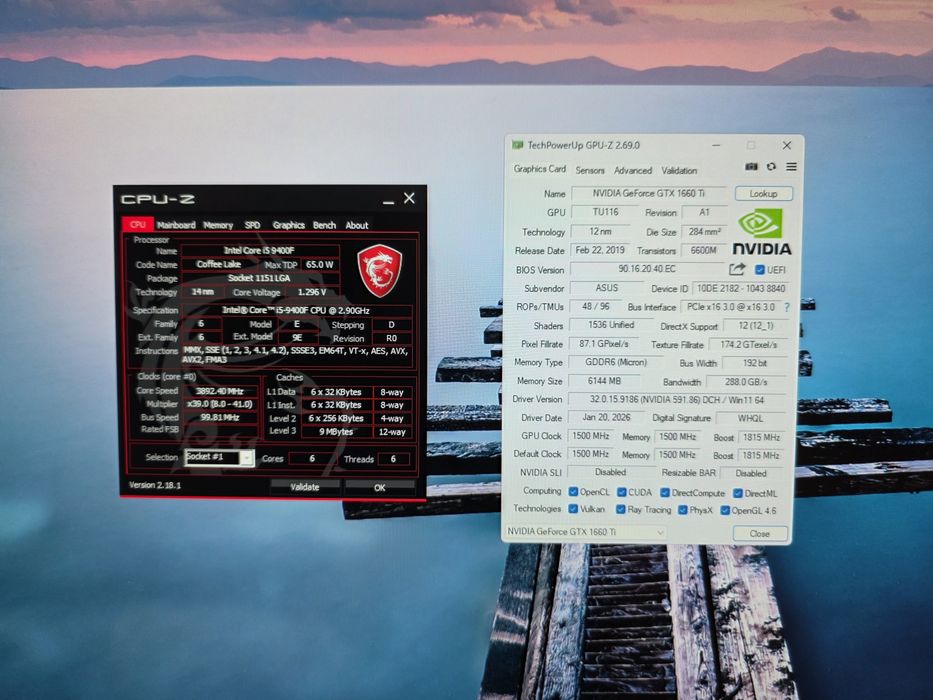Viewport: 933px width, 700px height.
Task: Click the Core Speed value 3892.40 MHz
Action: (220, 391)
